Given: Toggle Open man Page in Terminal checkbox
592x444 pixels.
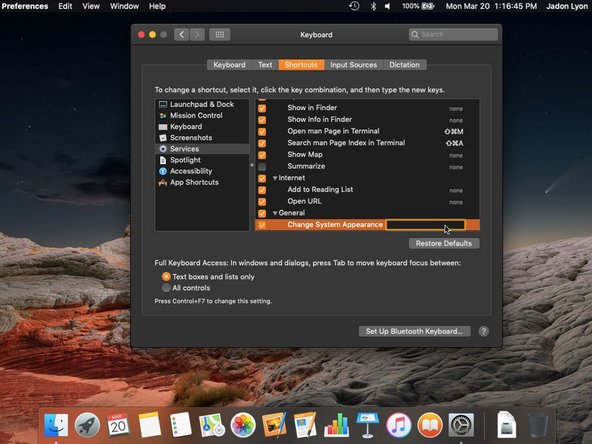Looking at the screenshot, I should tap(262, 131).
